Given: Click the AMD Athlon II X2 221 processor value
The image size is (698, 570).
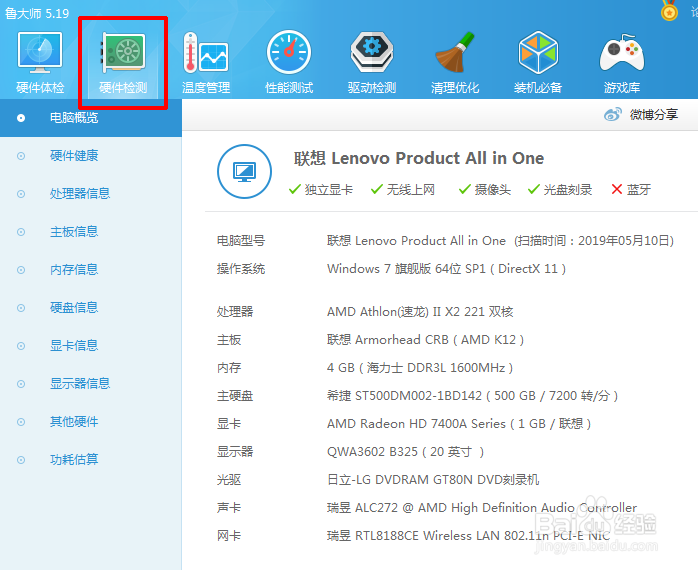Looking at the screenshot, I should pos(420,312).
